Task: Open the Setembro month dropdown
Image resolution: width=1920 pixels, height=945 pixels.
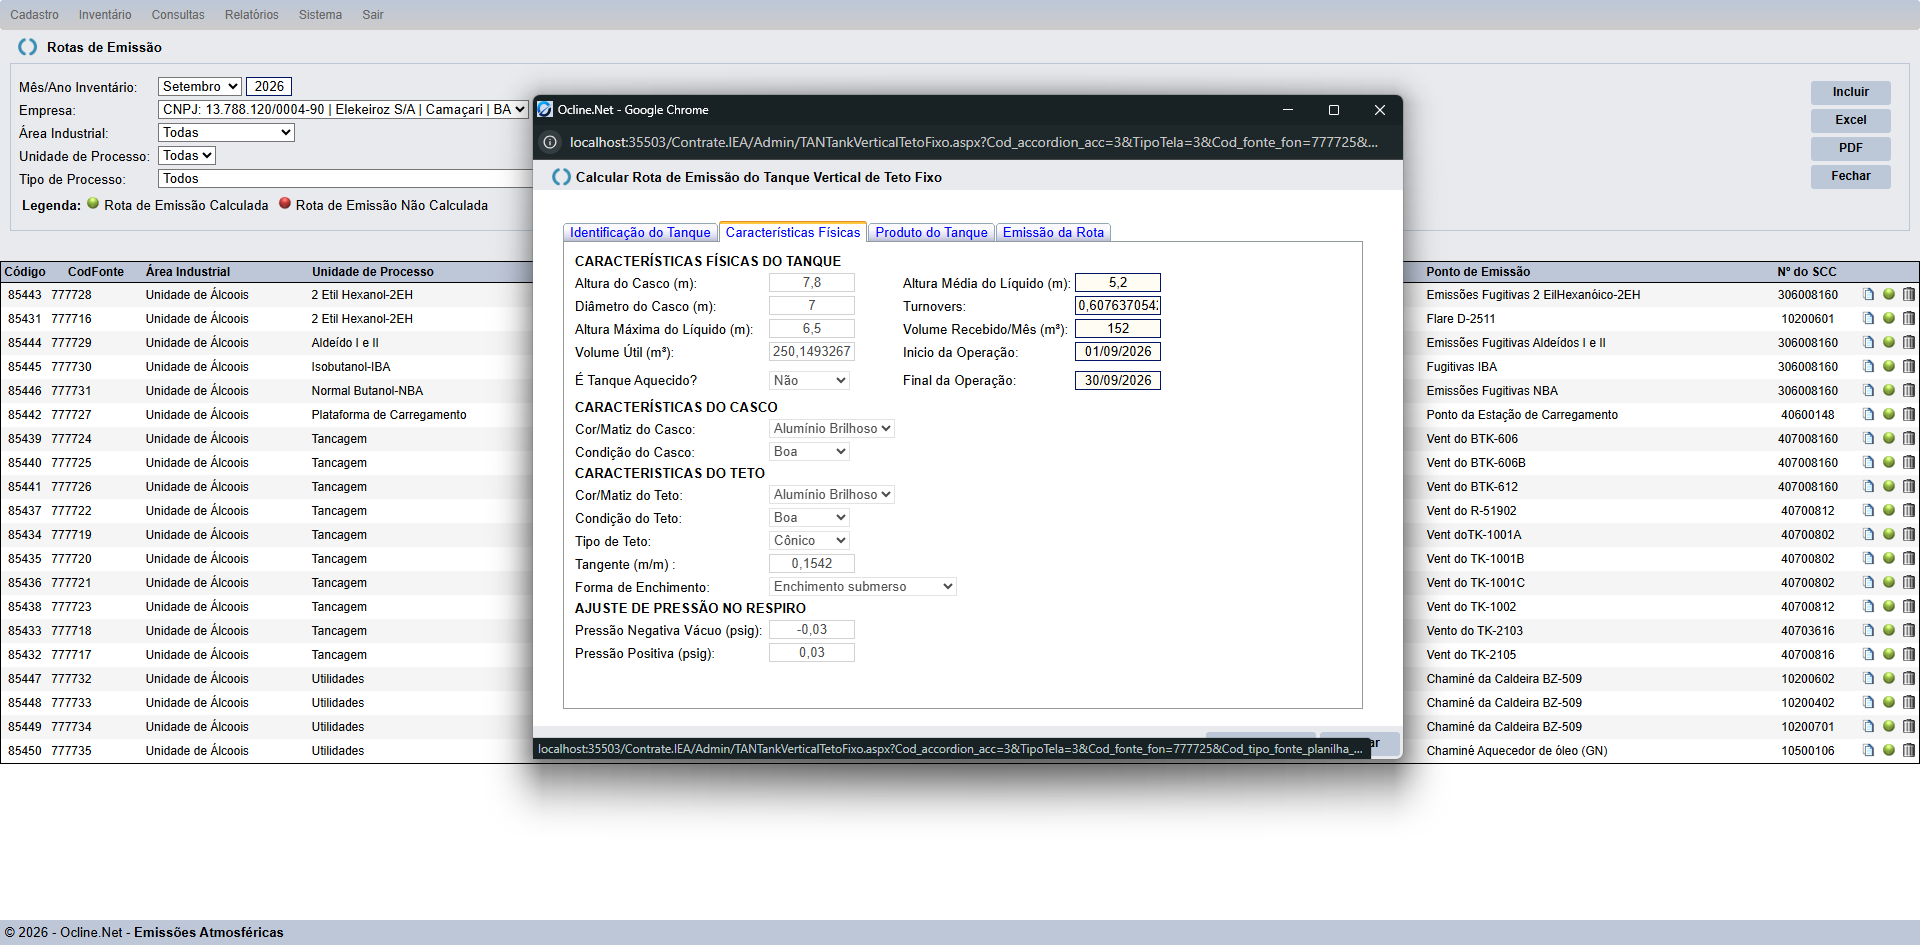Action: [199, 87]
